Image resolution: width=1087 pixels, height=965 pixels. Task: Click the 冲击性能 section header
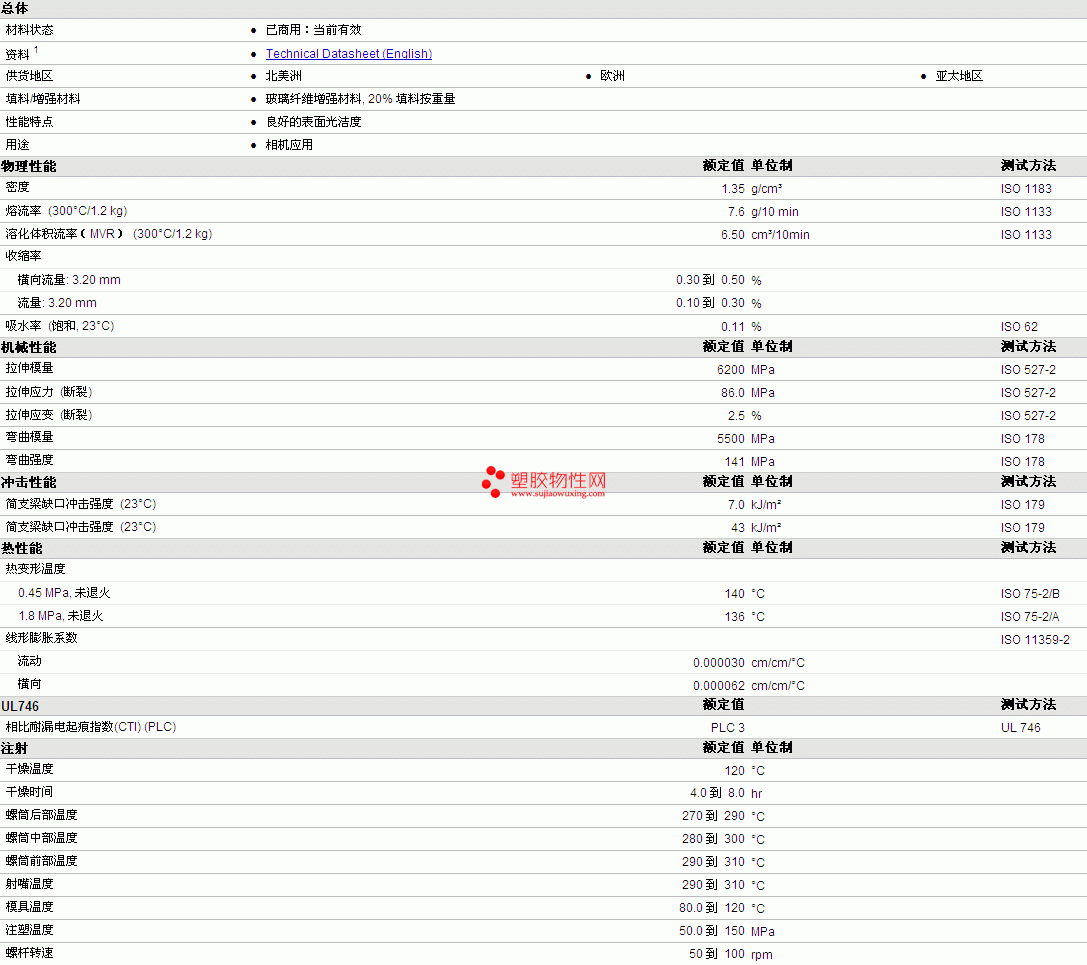pos(28,482)
